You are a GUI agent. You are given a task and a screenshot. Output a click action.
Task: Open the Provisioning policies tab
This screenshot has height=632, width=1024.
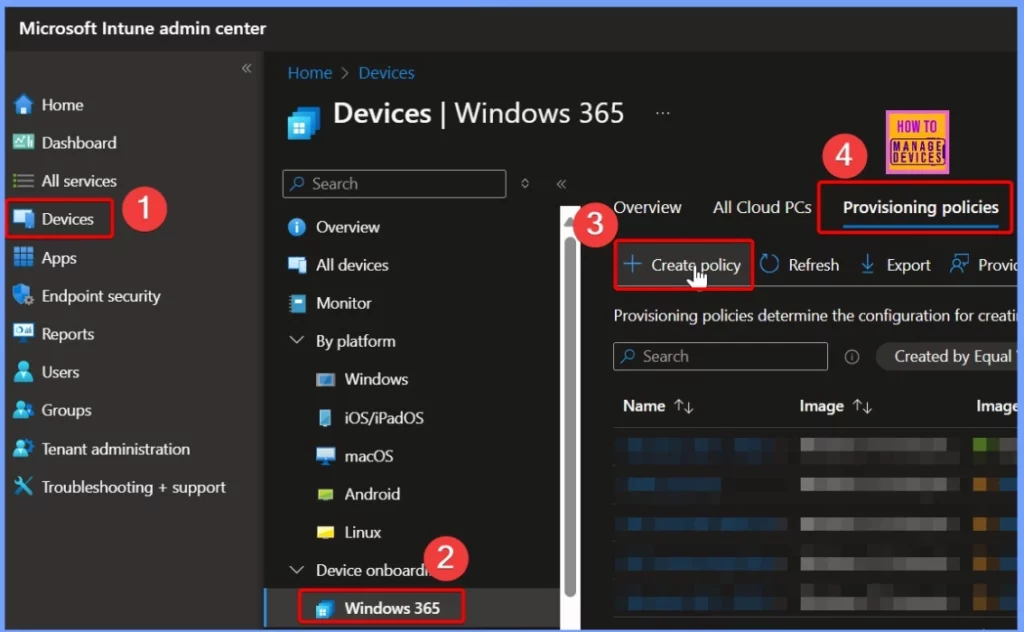[x=920, y=208]
